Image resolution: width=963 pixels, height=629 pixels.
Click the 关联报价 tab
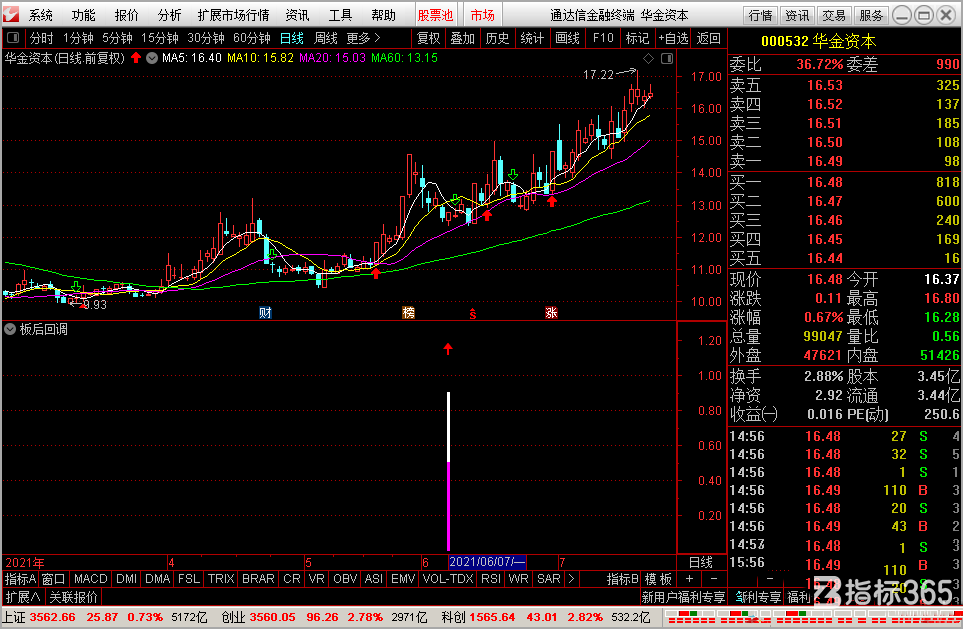74,596
